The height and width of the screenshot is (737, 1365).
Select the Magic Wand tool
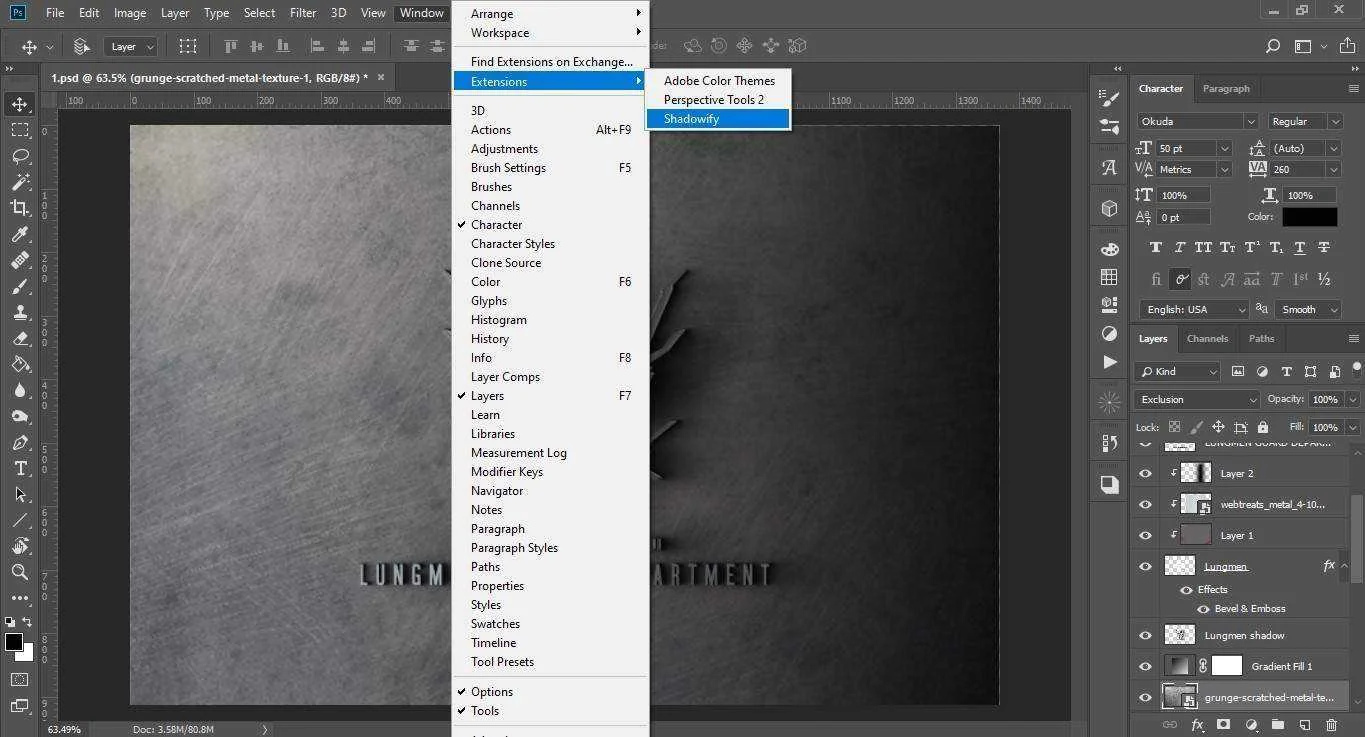(x=20, y=182)
